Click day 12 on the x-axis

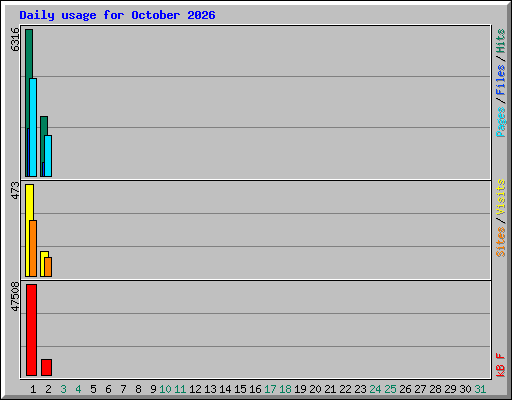point(195,389)
